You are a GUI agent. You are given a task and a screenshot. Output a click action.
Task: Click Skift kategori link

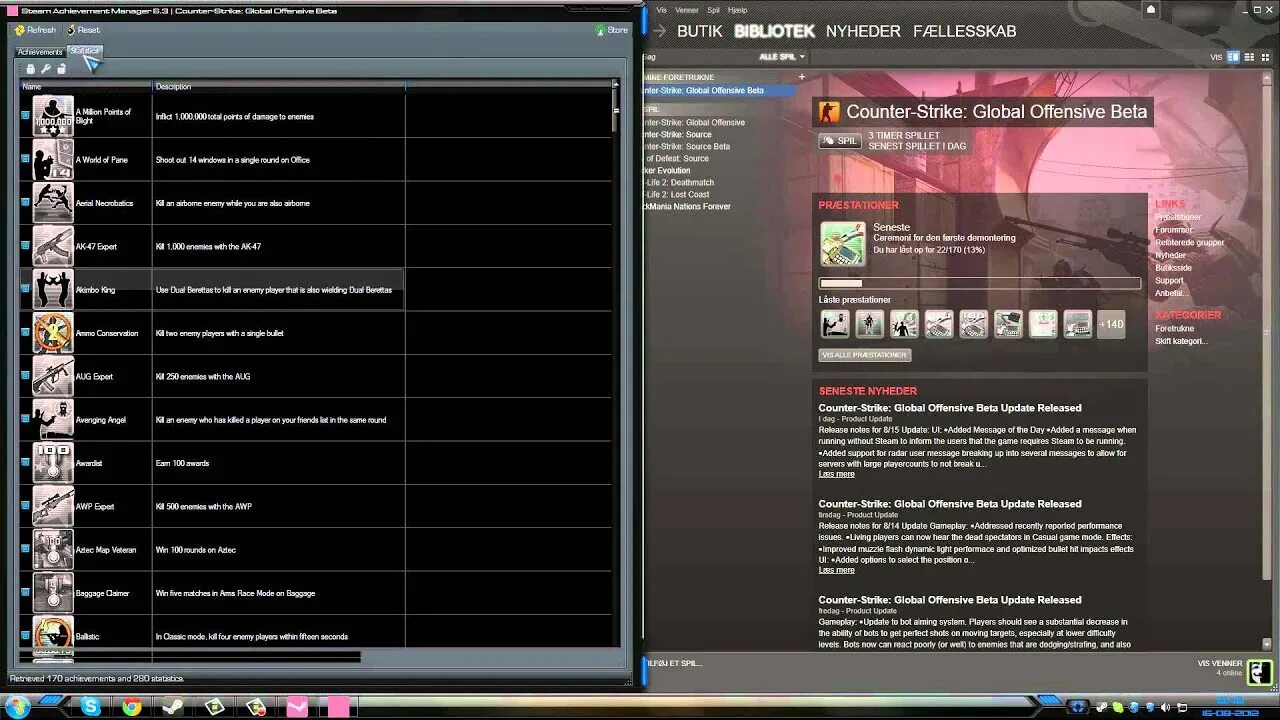[x=1181, y=341]
